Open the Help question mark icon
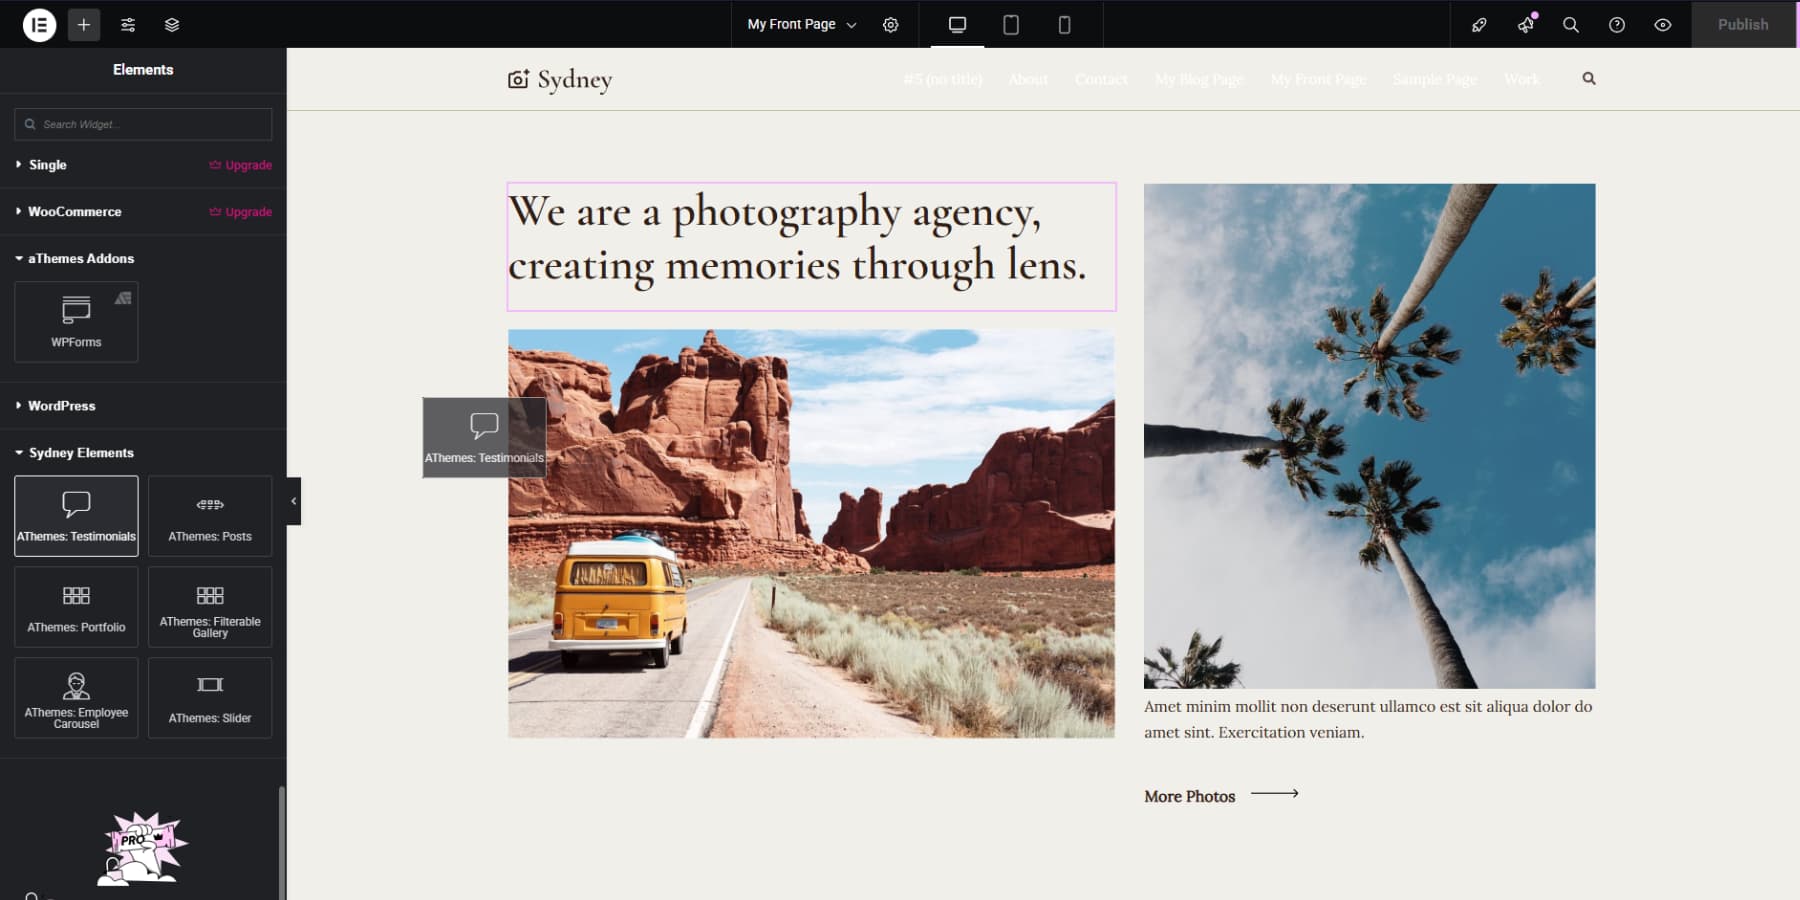This screenshot has width=1800, height=900. click(x=1617, y=25)
